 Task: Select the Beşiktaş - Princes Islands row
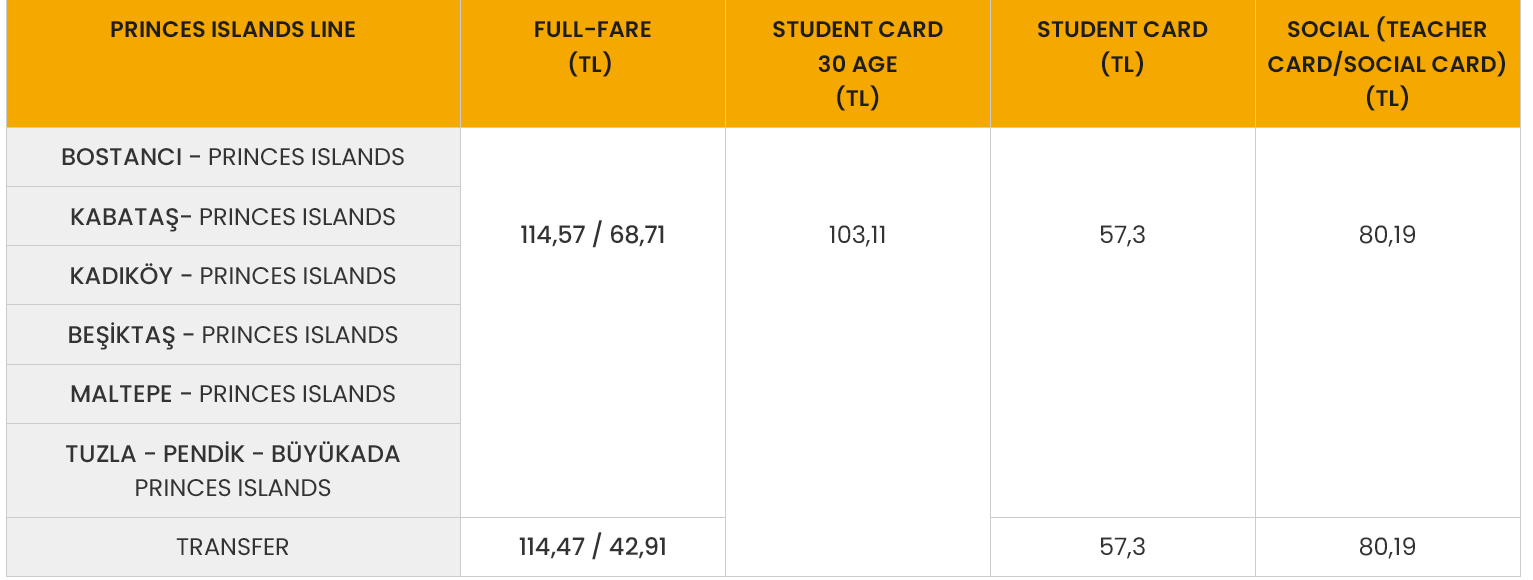(x=233, y=335)
